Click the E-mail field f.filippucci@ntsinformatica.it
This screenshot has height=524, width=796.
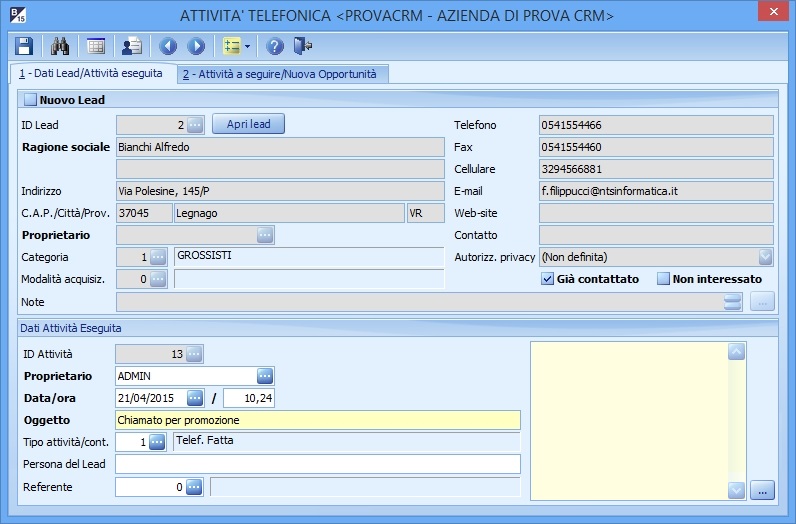pos(656,191)
